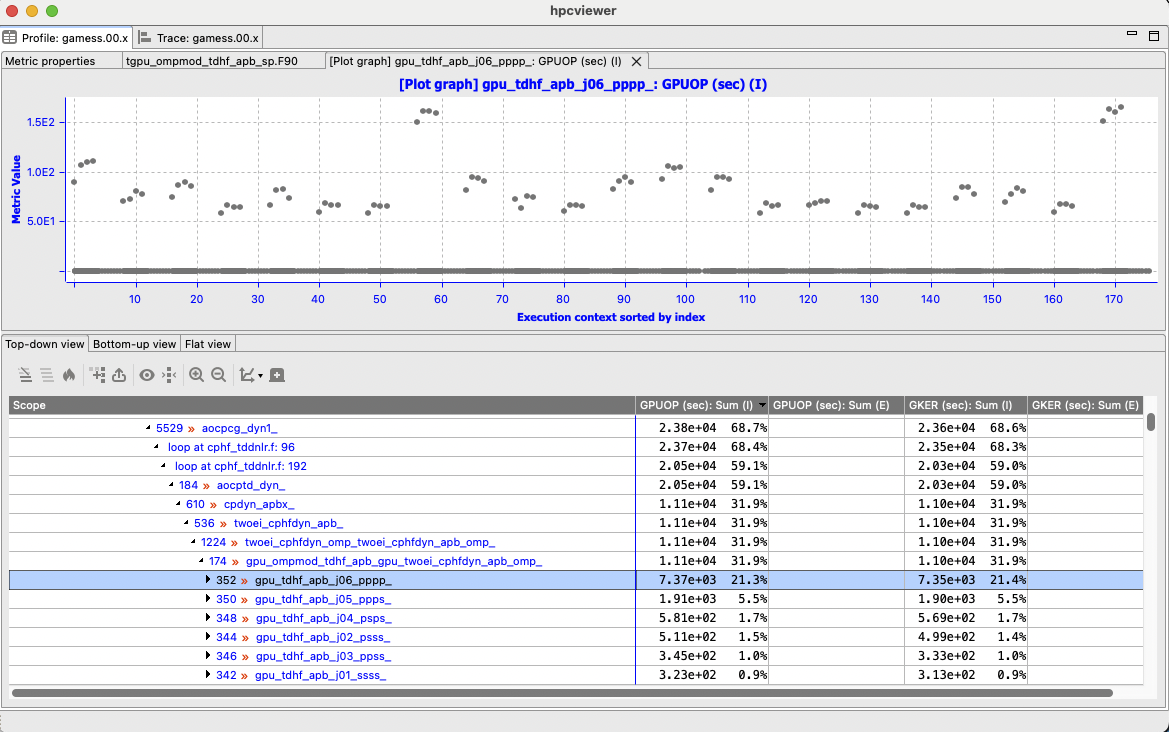Image resolution: width=1169 pixels, height=732 pixels.
Task: Open the add derived metric tool
Action: pyautogui.click(x=97, y=375)
